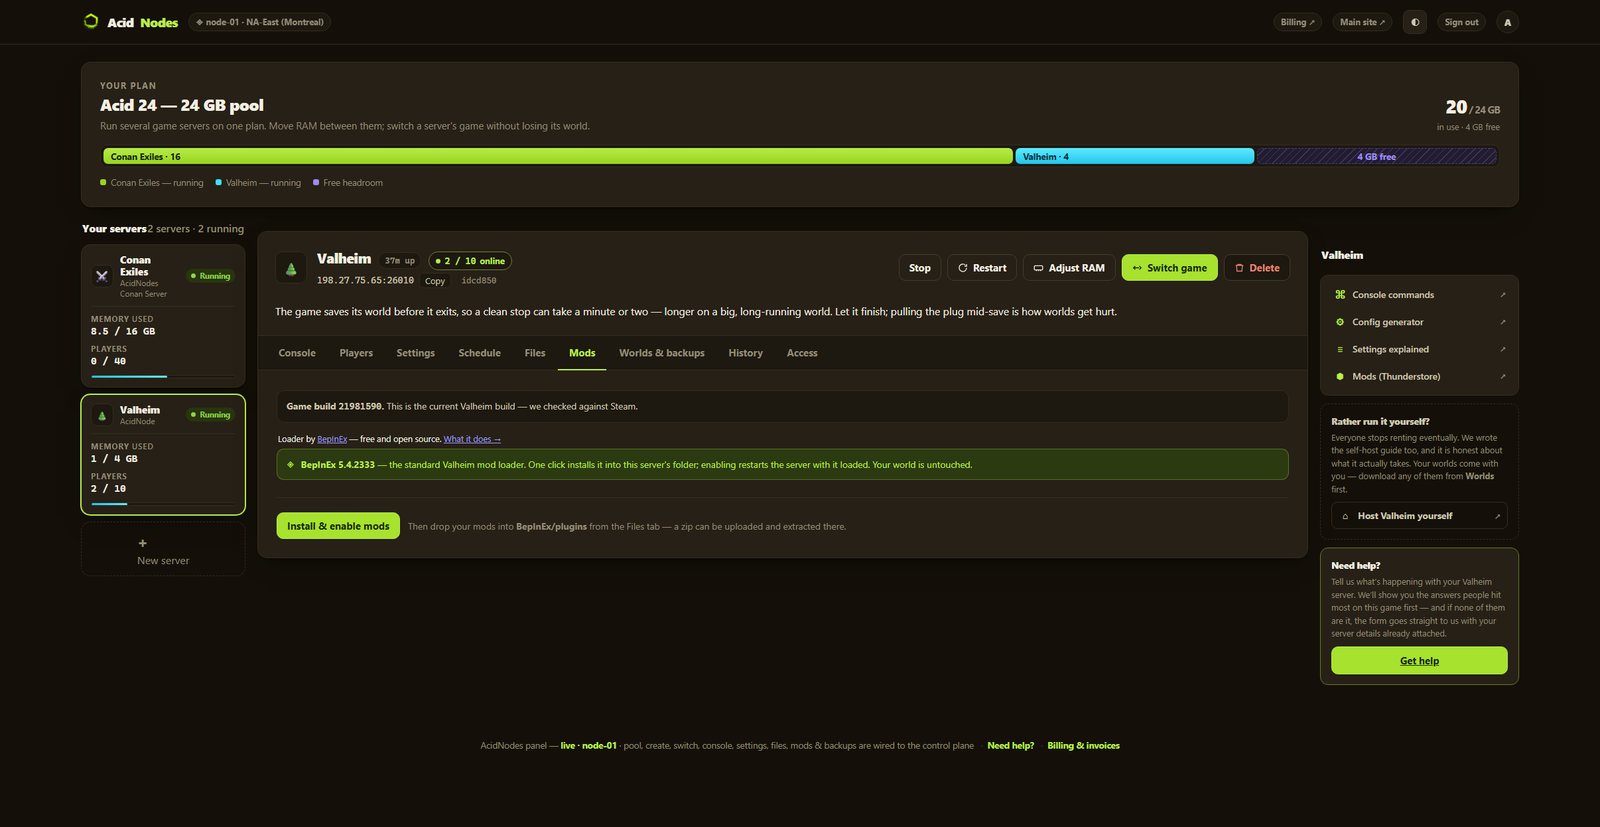Viewport: 1600px width, 827px height.
Task: Open Worlds & backups tab
Action: [x=662, y=353]
